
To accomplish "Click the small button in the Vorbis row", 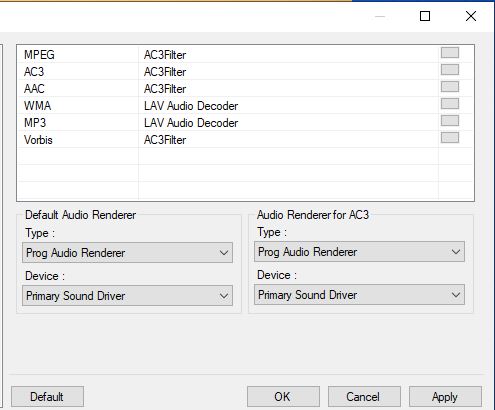I will click(x=450, y=138).
